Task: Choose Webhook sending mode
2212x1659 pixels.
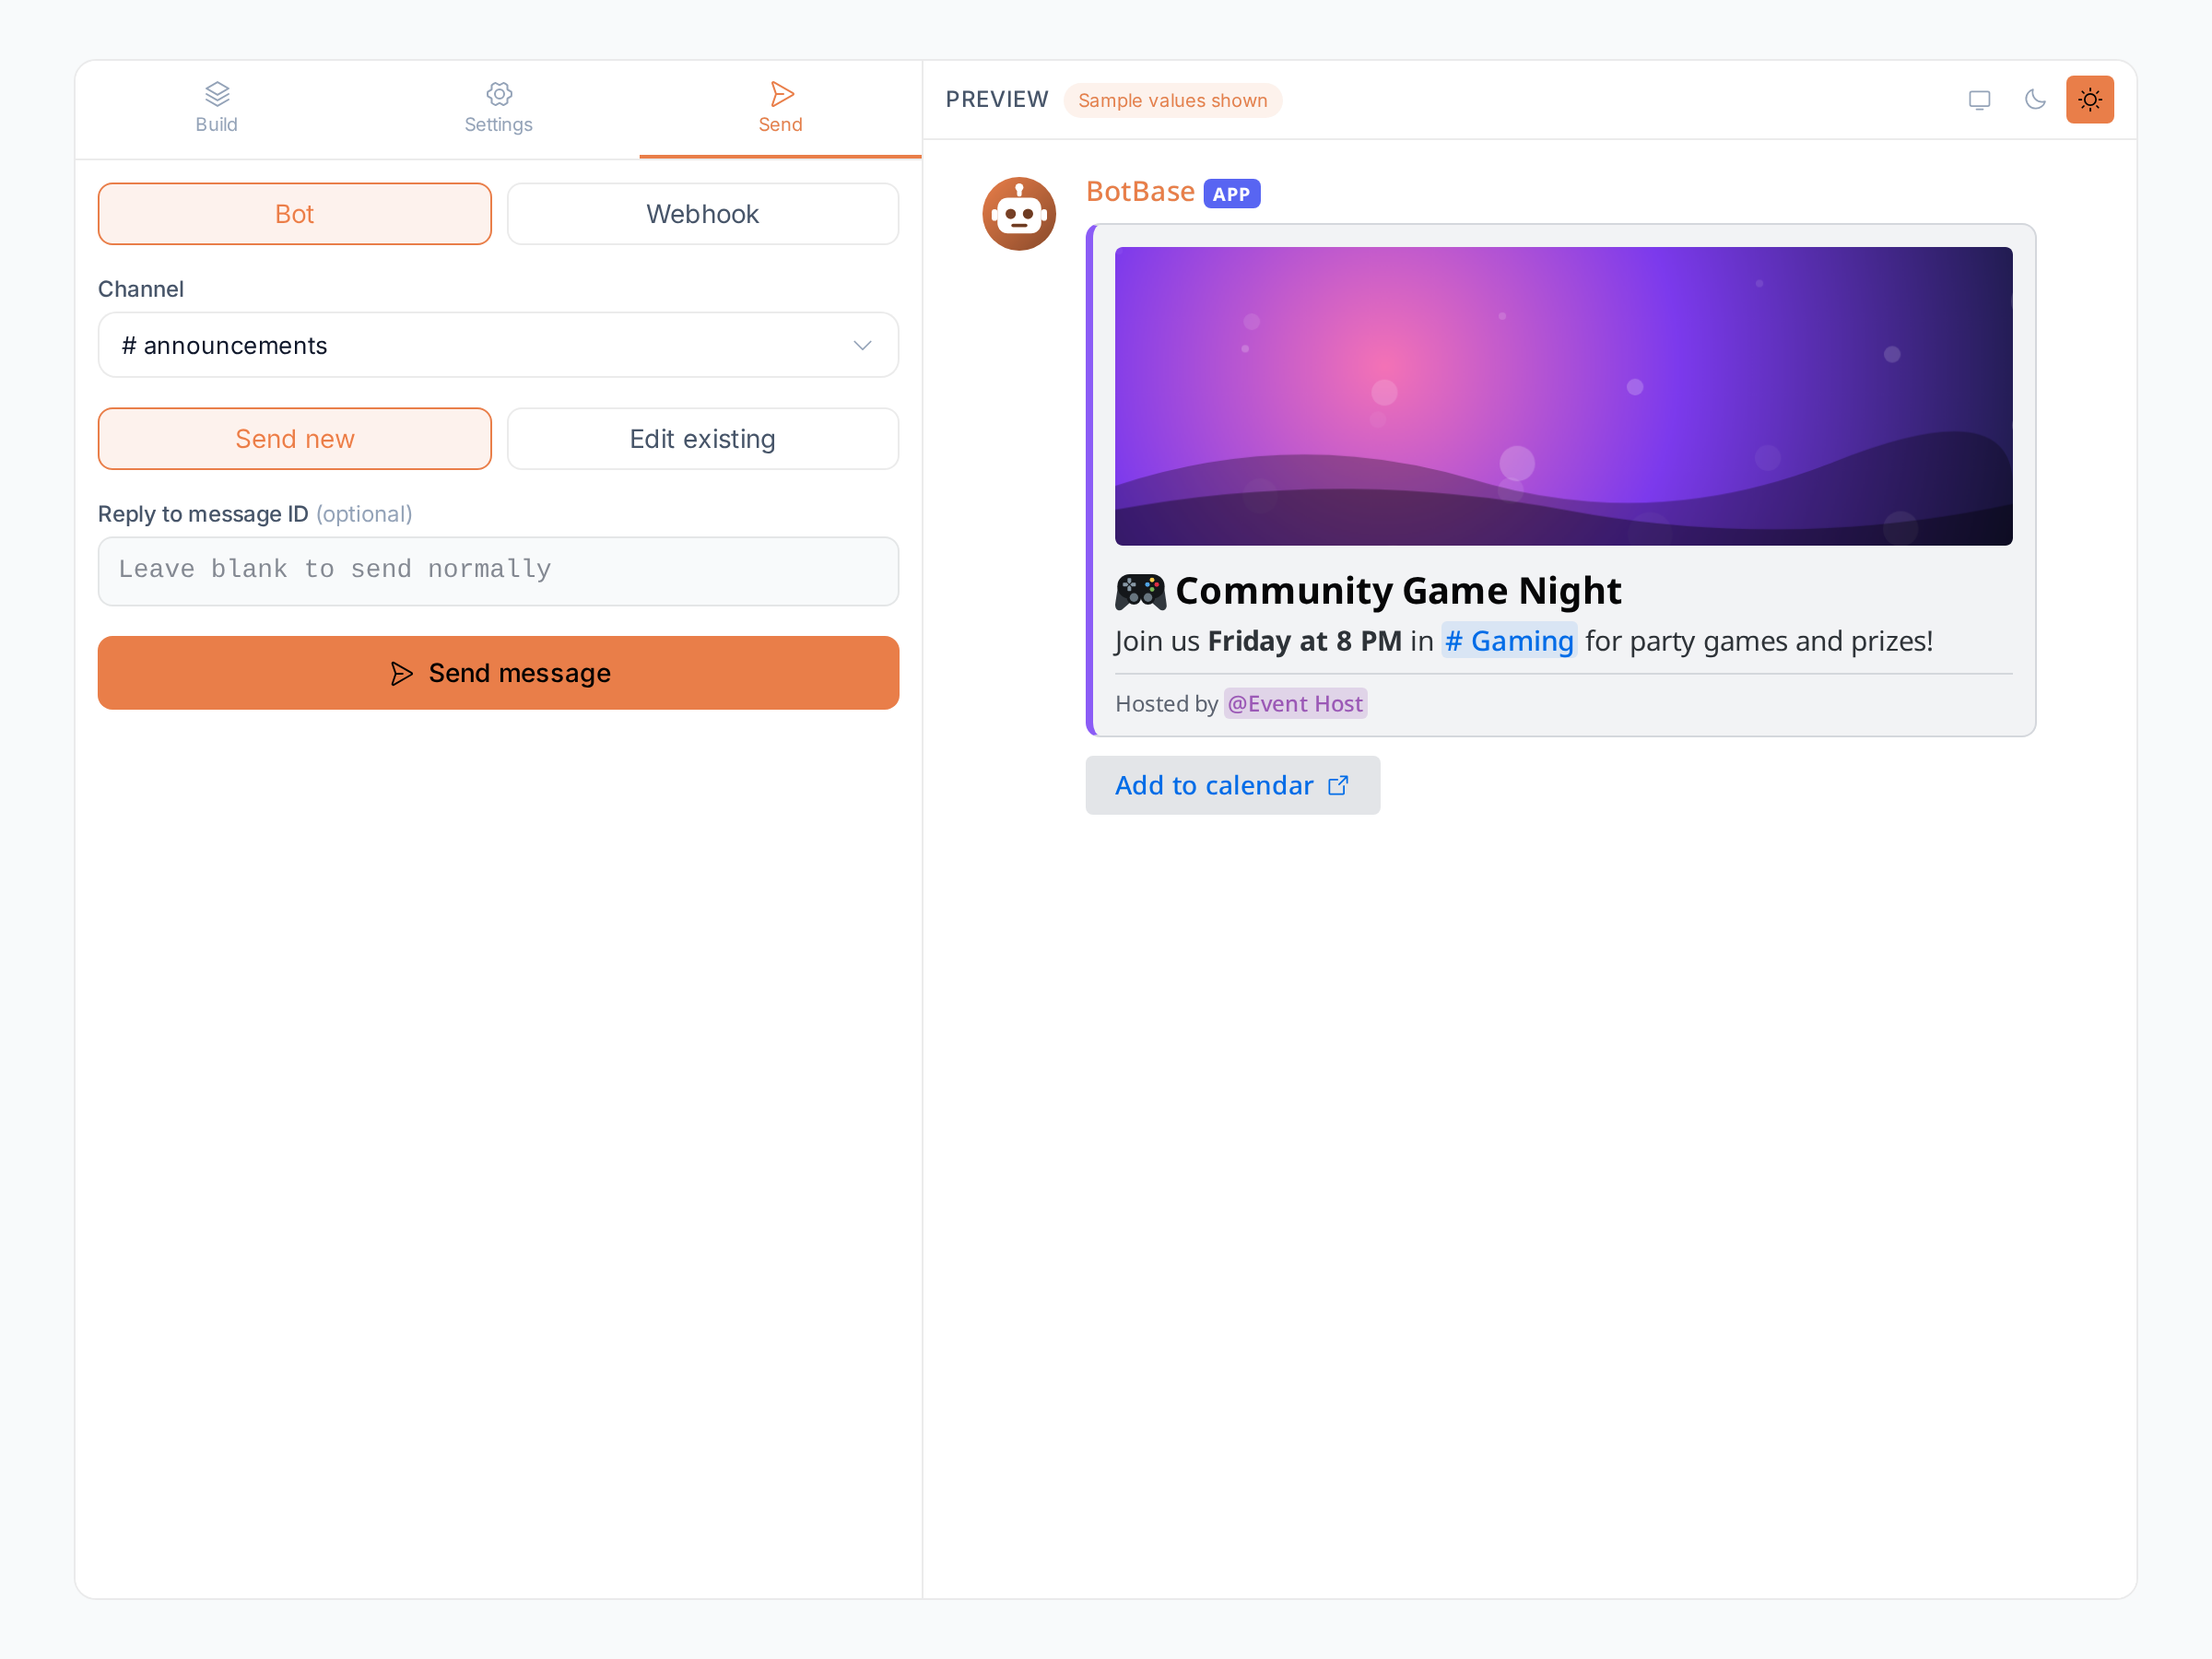Action: click(703, 214)
